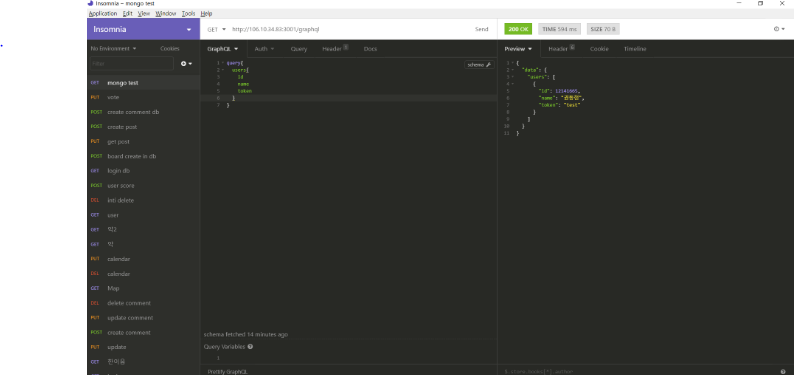This screenshot has height=375, width=797.
Task: Open the response Timeline tab
Action: [x=635, y=49]
